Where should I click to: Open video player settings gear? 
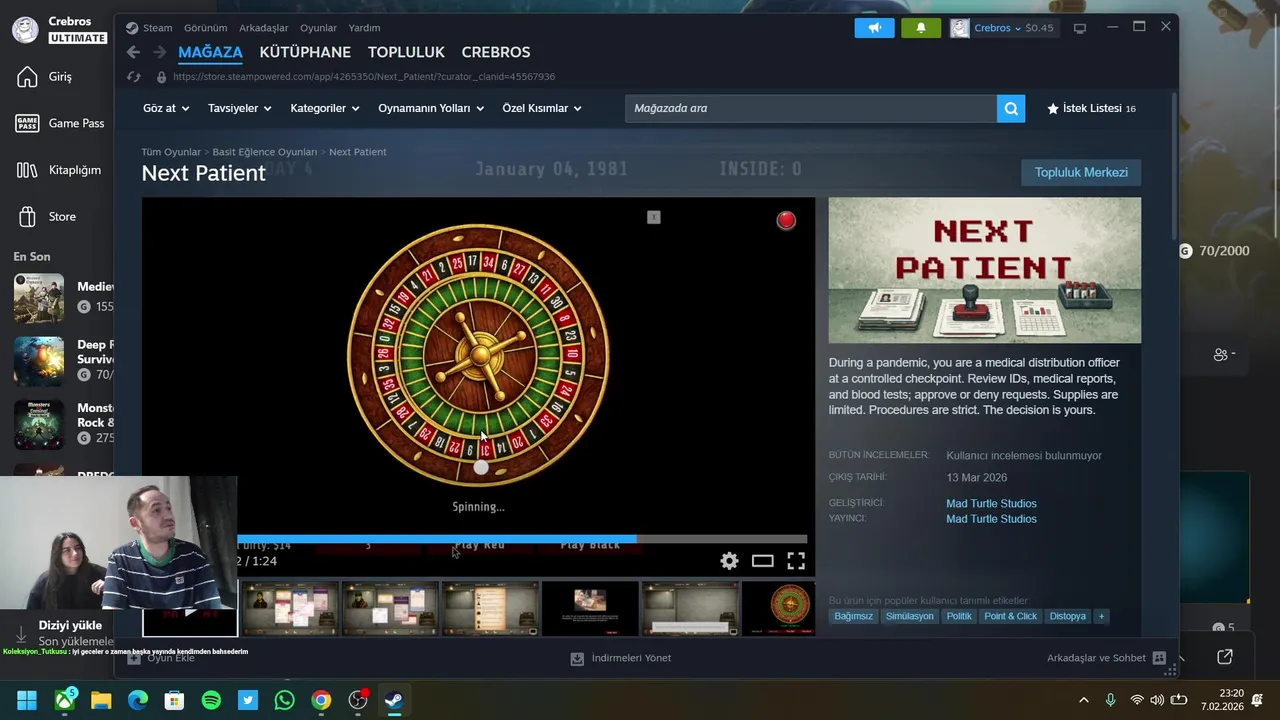click(729, 561)
